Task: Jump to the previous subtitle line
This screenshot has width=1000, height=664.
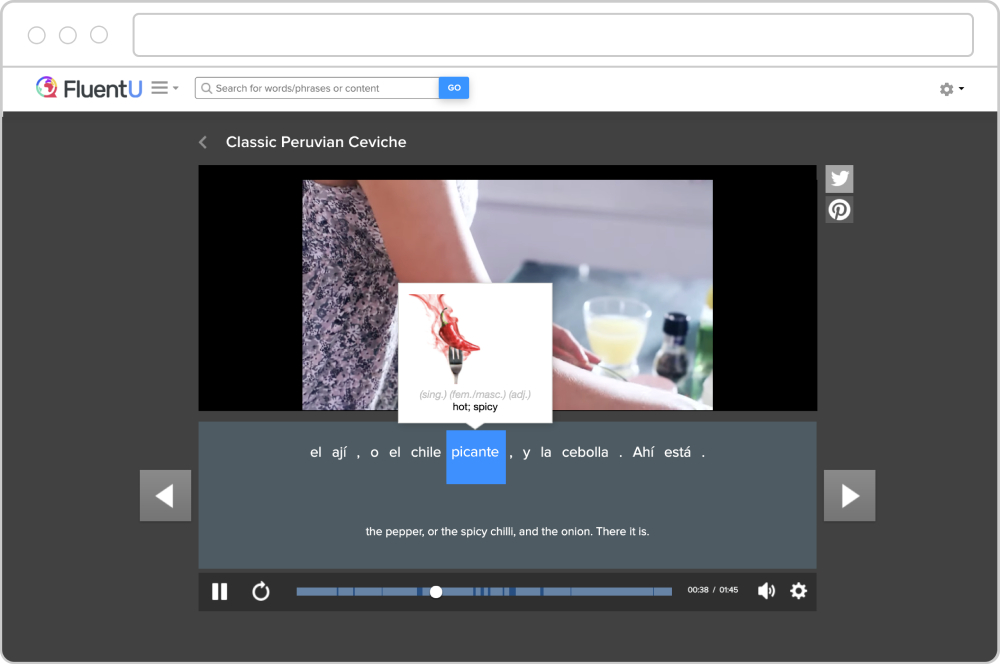Action: pyautogui.click(x=165, y=495)
